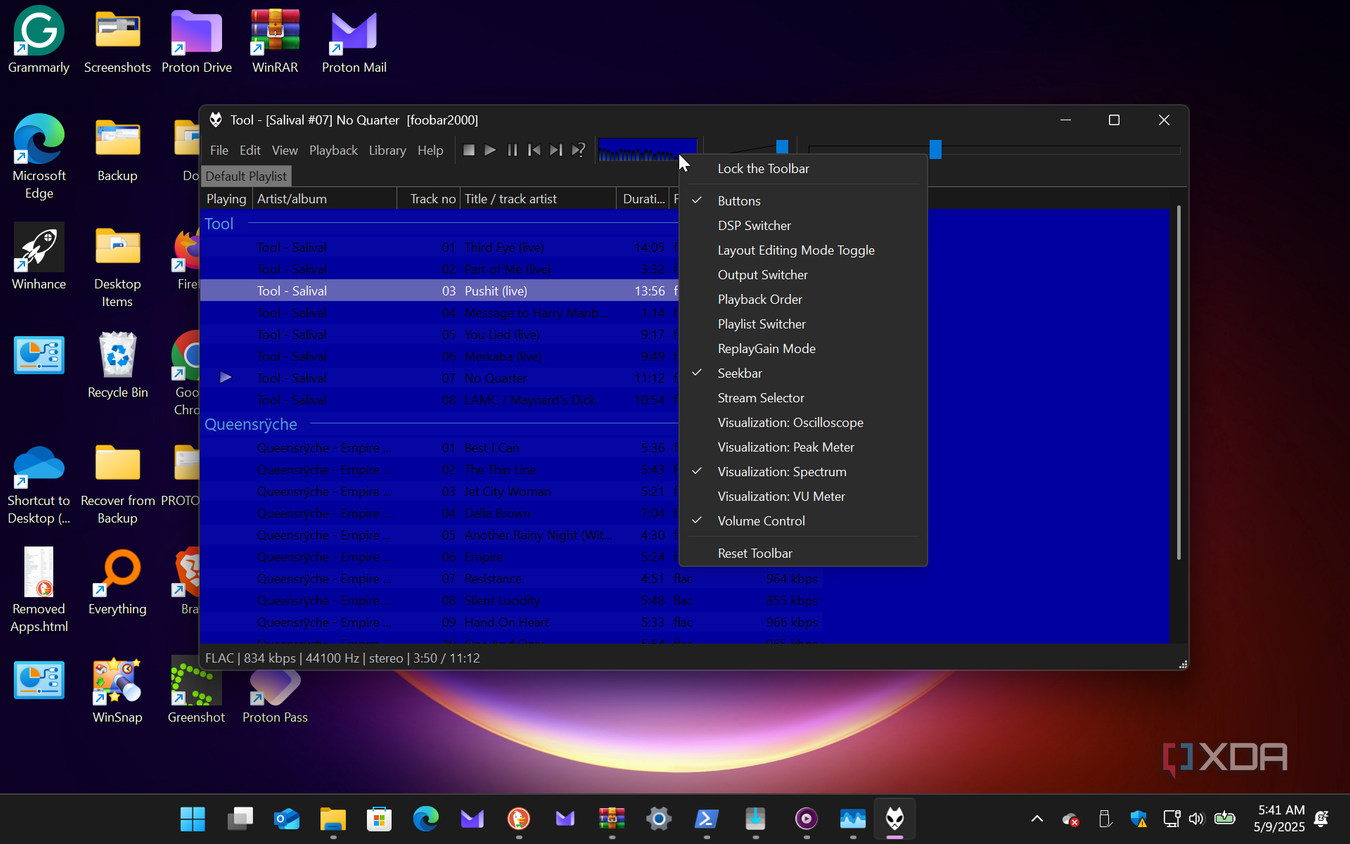Image resolution: width=1350 pixels, height=844 pixels.
Task: Open the Grammarly desktop shortcut
Action: tap(39, 41)
